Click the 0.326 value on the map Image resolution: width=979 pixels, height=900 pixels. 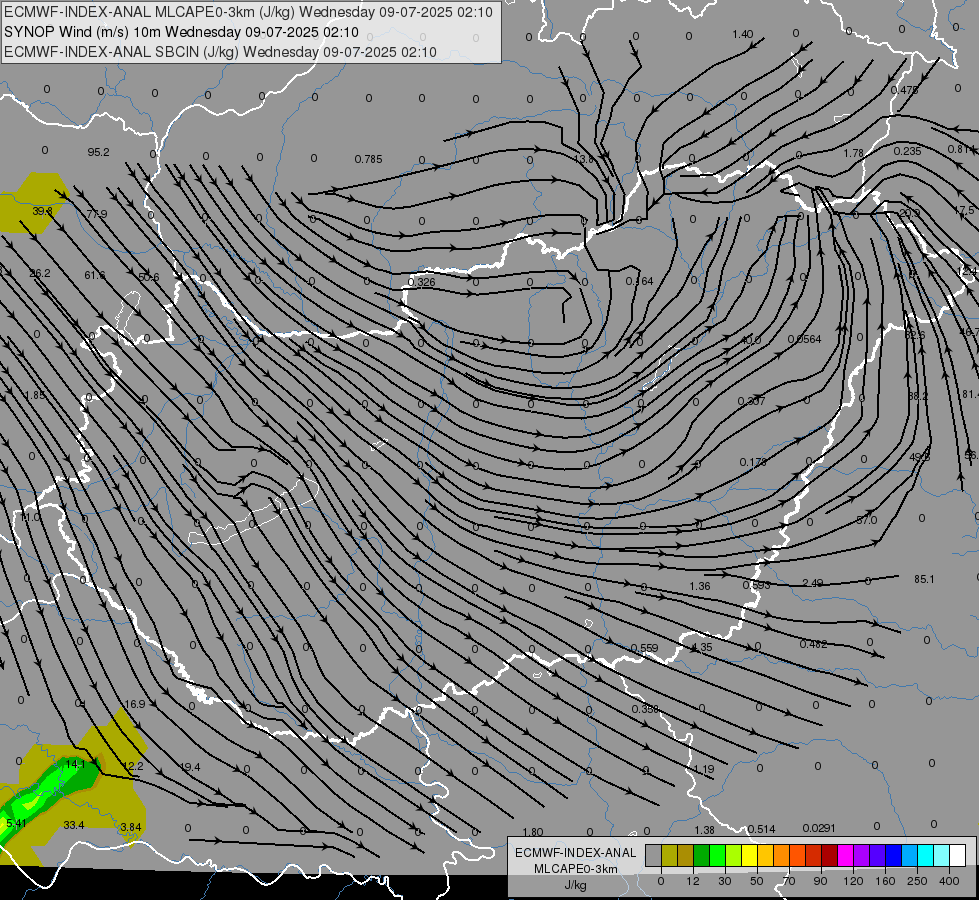pyautogui.click(x=421, y=282)
